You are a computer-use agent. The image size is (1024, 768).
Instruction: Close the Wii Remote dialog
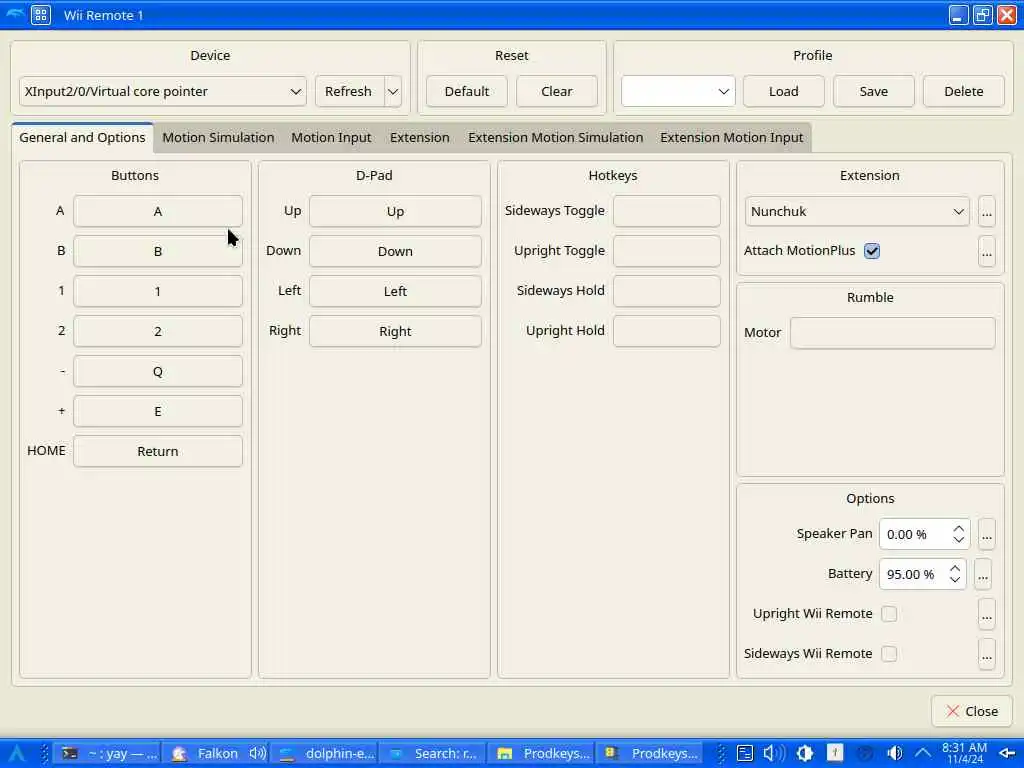click(972, 711)
